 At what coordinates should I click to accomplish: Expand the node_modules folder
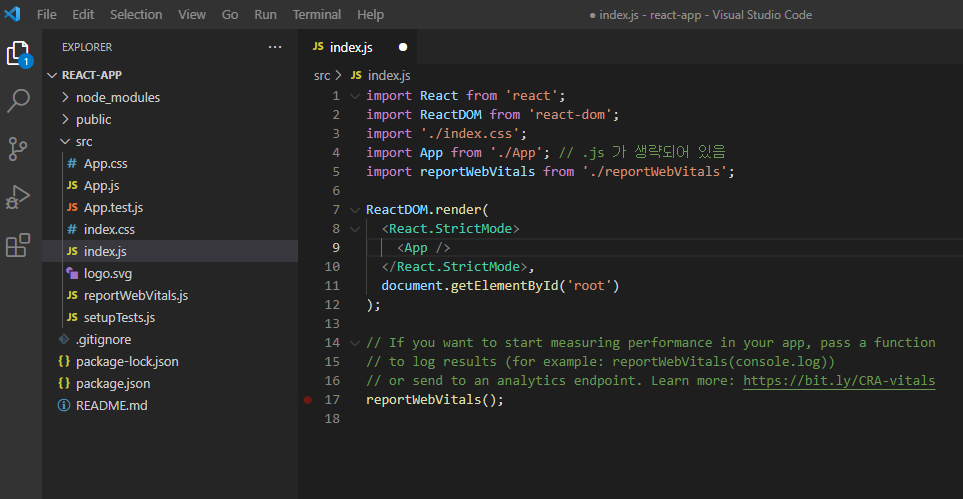pyautogui.click(x=66, y=97)
